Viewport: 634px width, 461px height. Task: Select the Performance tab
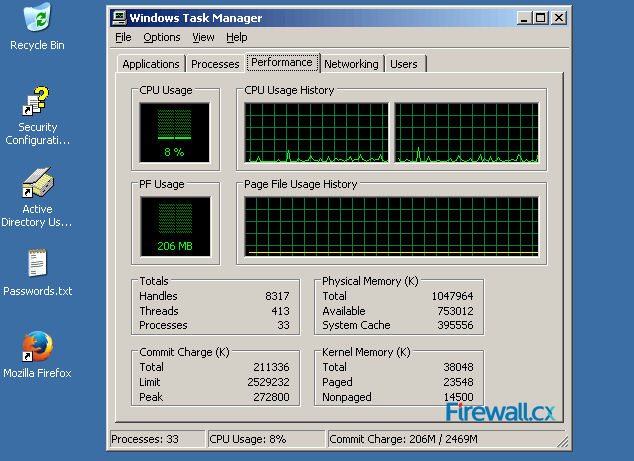pos(282,62)
